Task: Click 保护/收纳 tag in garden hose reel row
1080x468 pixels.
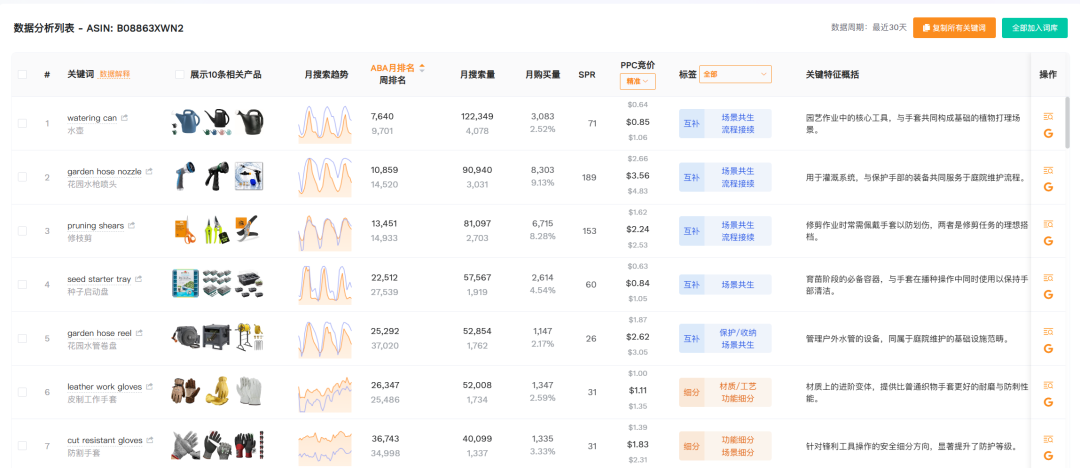Action: pos(738,332)
